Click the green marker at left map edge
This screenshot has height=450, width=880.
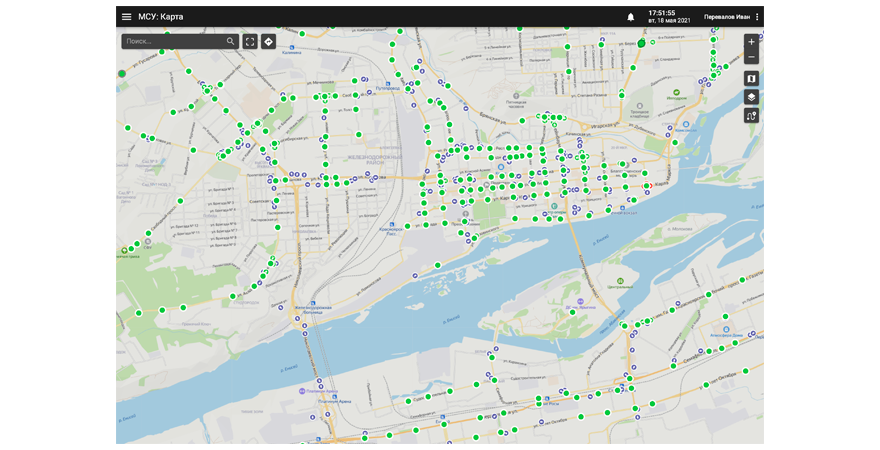pyautogui.click(x=121, y=73)
